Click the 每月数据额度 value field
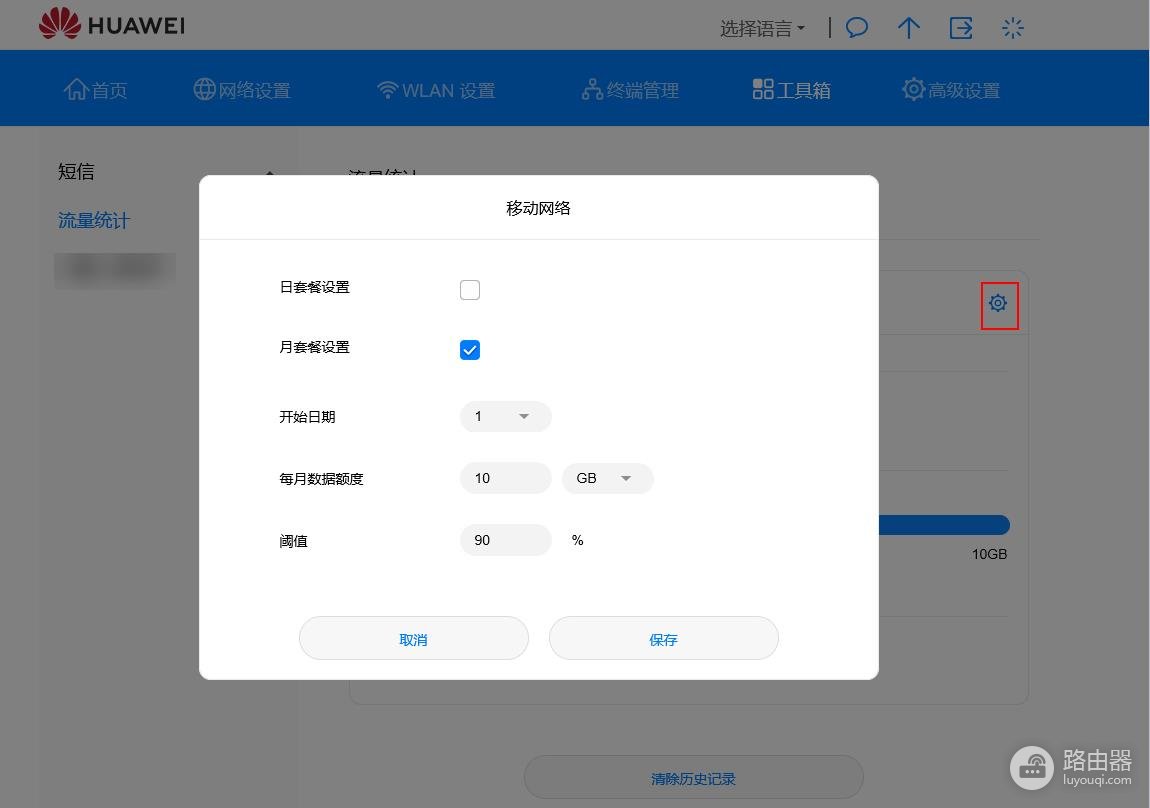 pyautogui.click(x=505, y=478)
